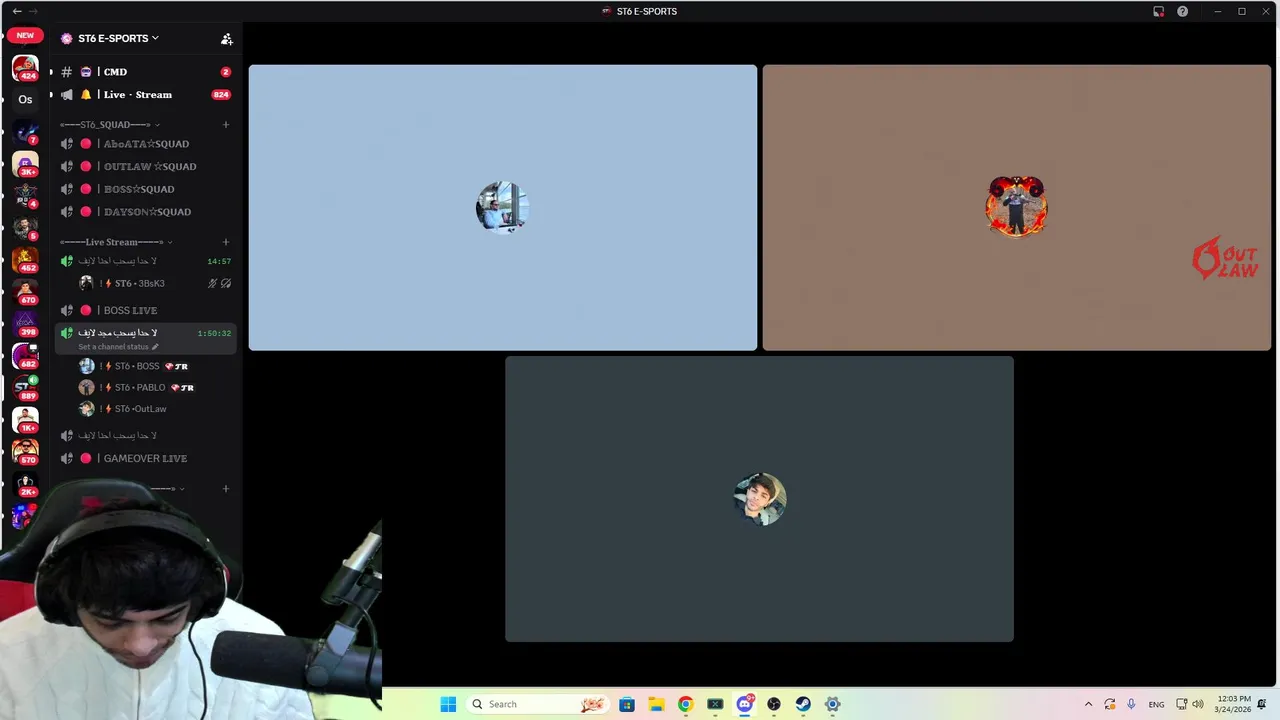Open the server with the 5 badge
Viewport: 1280px width, 720px height.
[25, 227]
